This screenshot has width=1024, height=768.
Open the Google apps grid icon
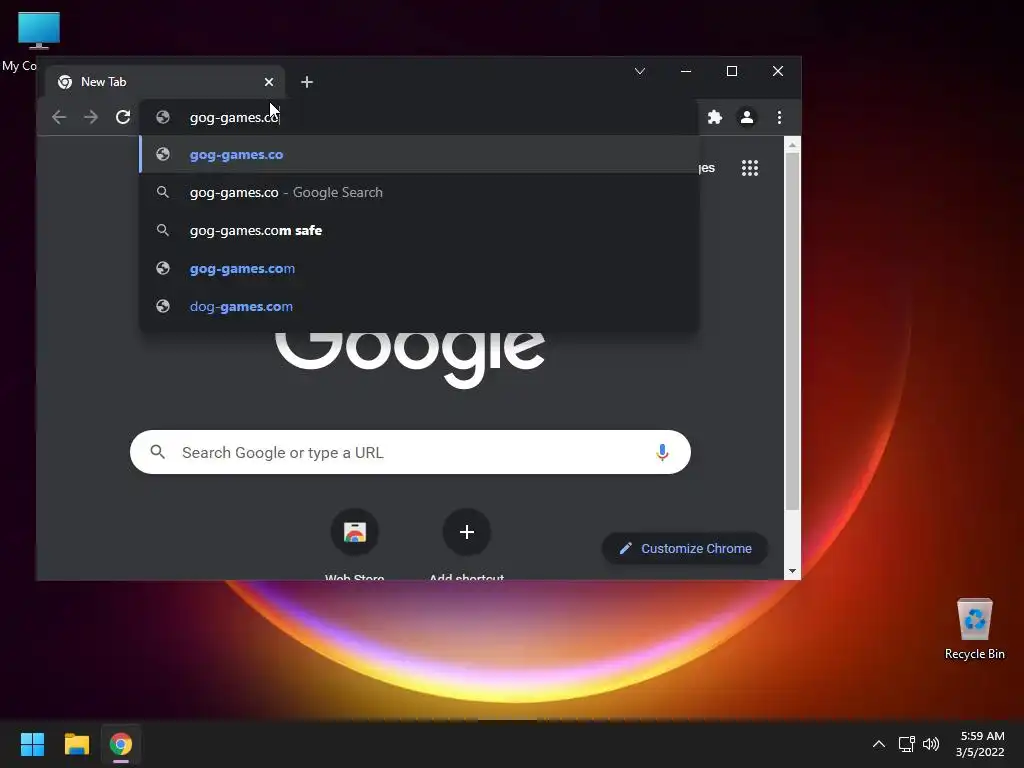750,168
